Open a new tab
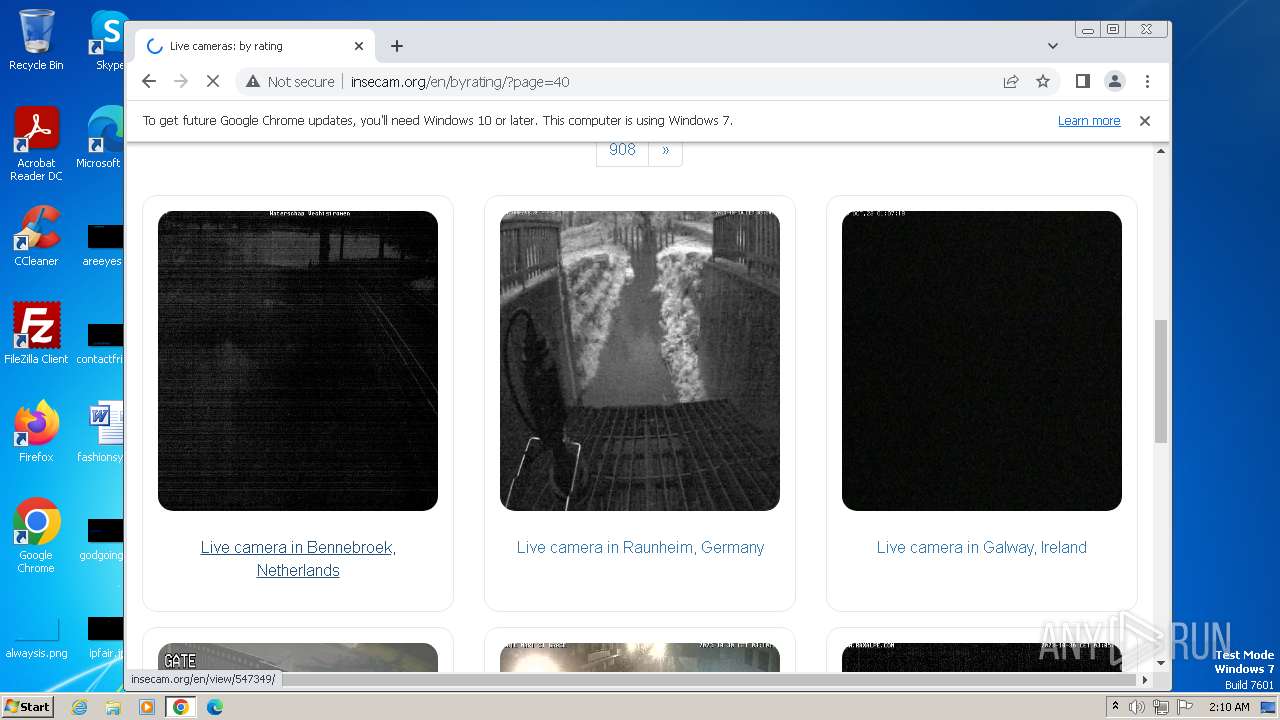Viewport: 1280px width, 720px height. [x=397, y=46]
